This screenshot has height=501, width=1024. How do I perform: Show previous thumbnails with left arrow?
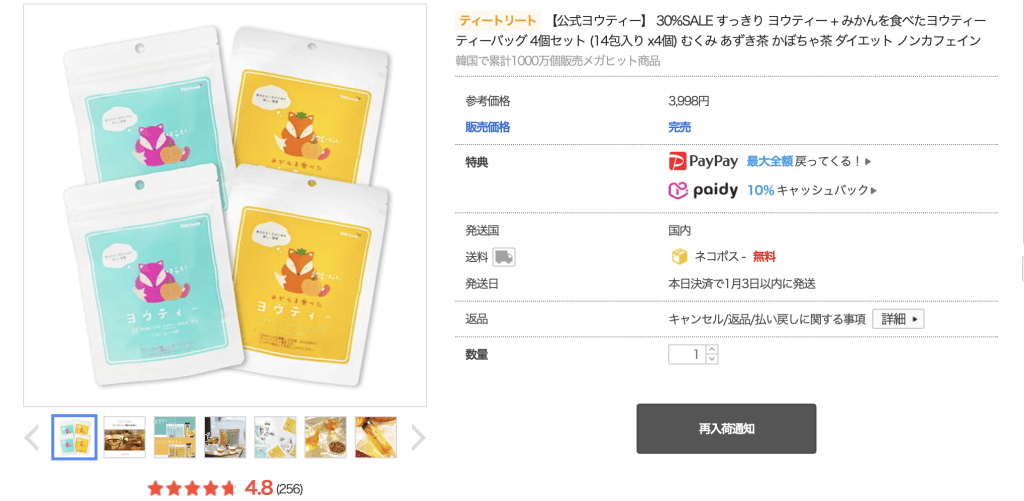(x=31, y=438)
